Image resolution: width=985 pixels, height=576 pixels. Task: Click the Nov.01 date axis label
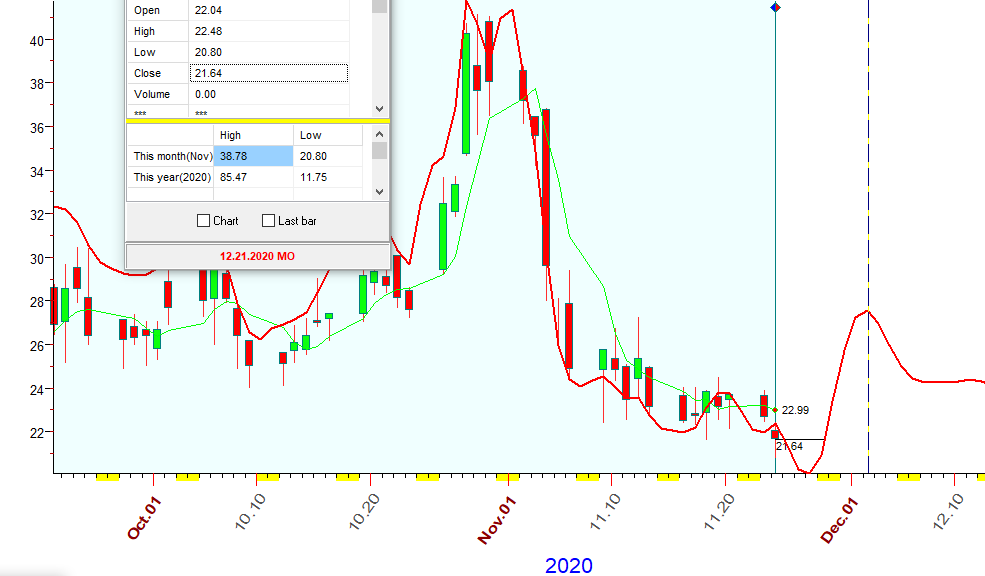point(495,518)
